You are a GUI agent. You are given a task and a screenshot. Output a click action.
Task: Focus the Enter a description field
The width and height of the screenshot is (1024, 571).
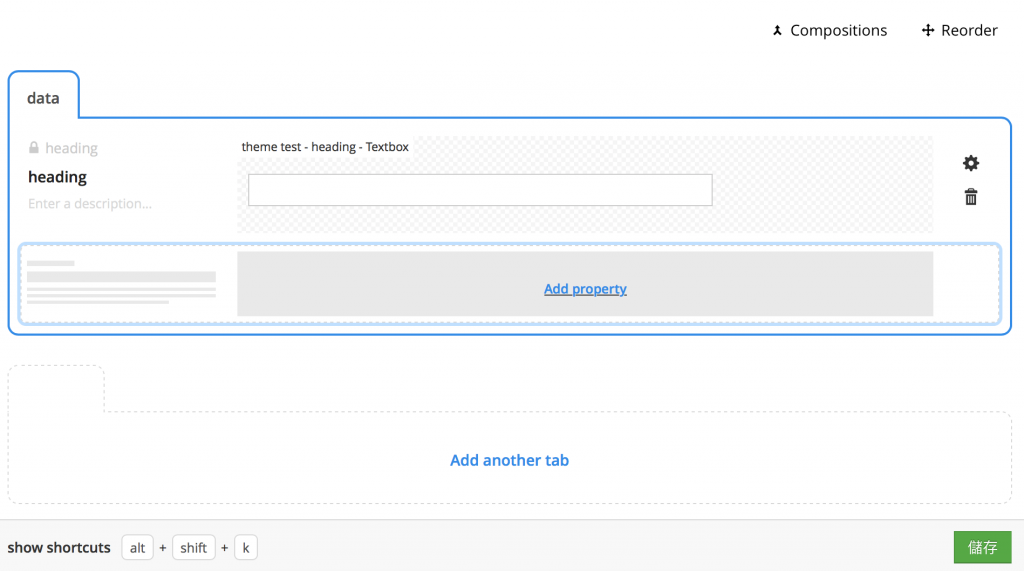[x=90, y=204]
